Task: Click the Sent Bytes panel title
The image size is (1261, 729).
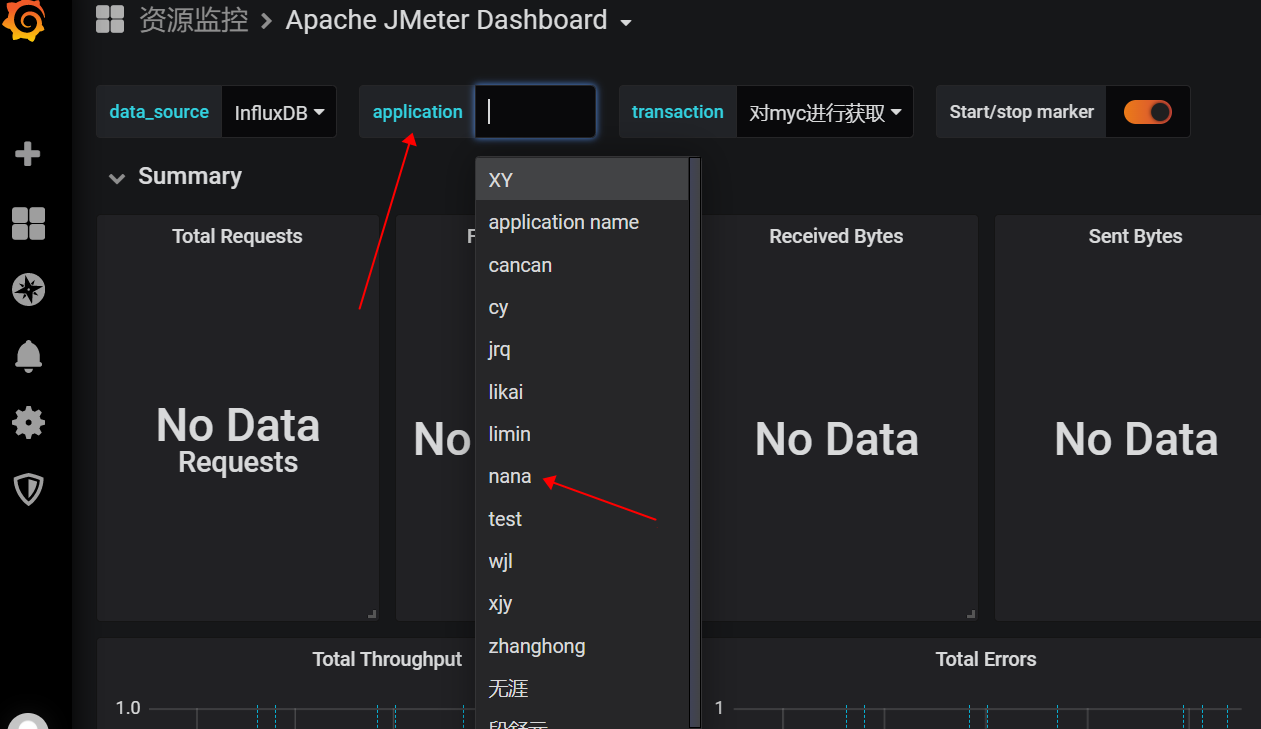Action: tap(1135, 236)
